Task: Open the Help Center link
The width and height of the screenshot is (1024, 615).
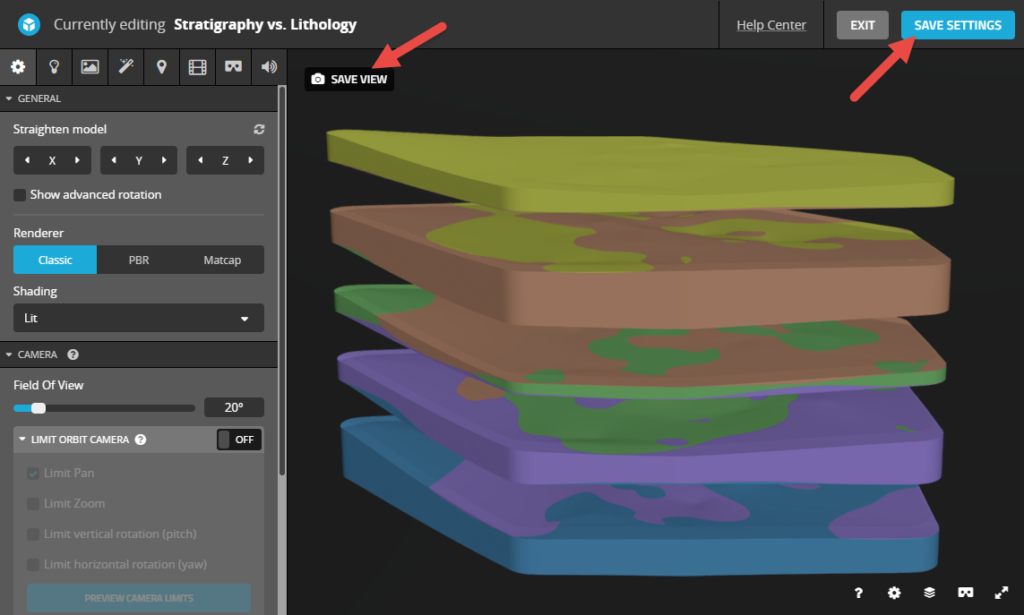Action: pyautogui.click(x=771, y=25)
